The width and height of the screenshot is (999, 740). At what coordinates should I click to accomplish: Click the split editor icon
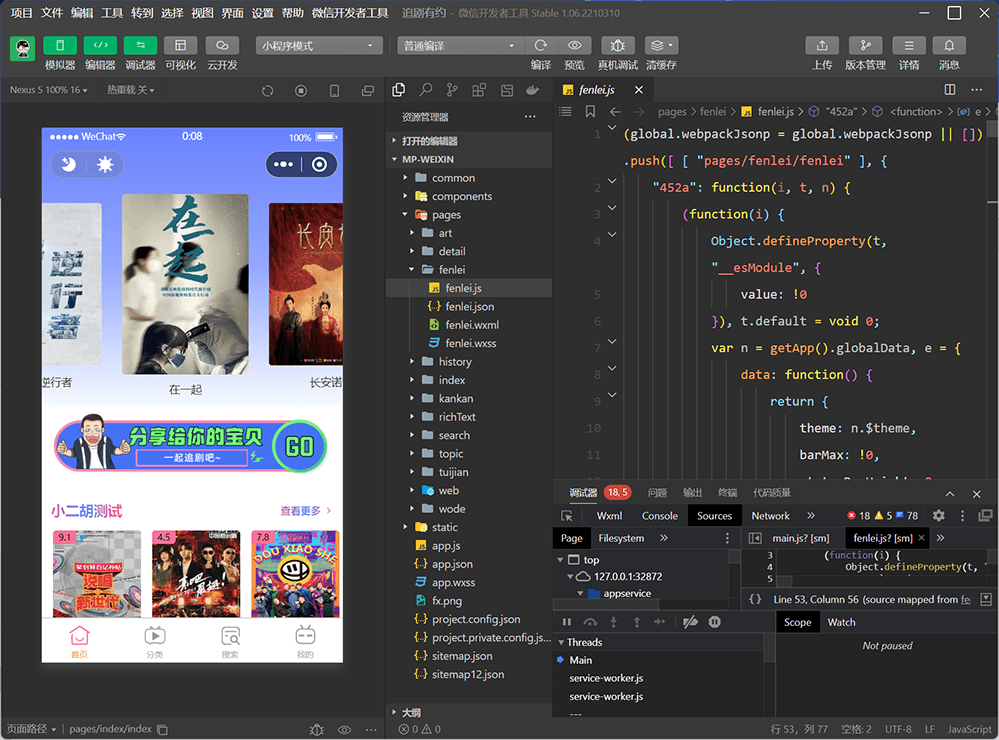[x=949, y=89]
